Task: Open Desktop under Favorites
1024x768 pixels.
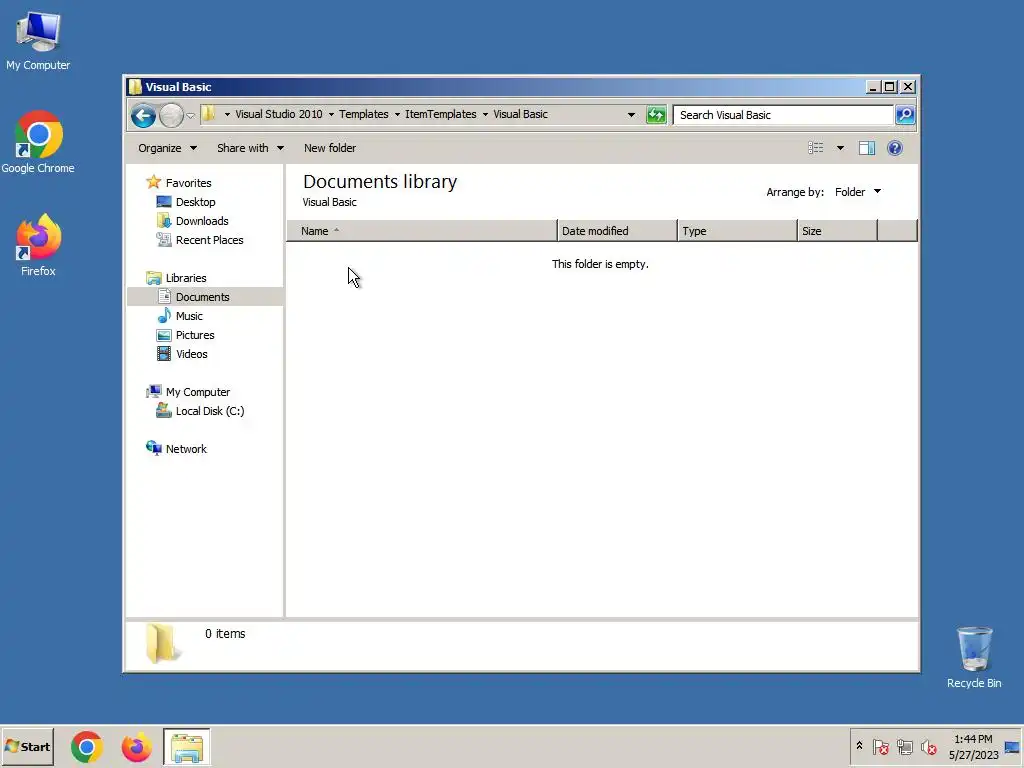Action: (x=195, y=202)
